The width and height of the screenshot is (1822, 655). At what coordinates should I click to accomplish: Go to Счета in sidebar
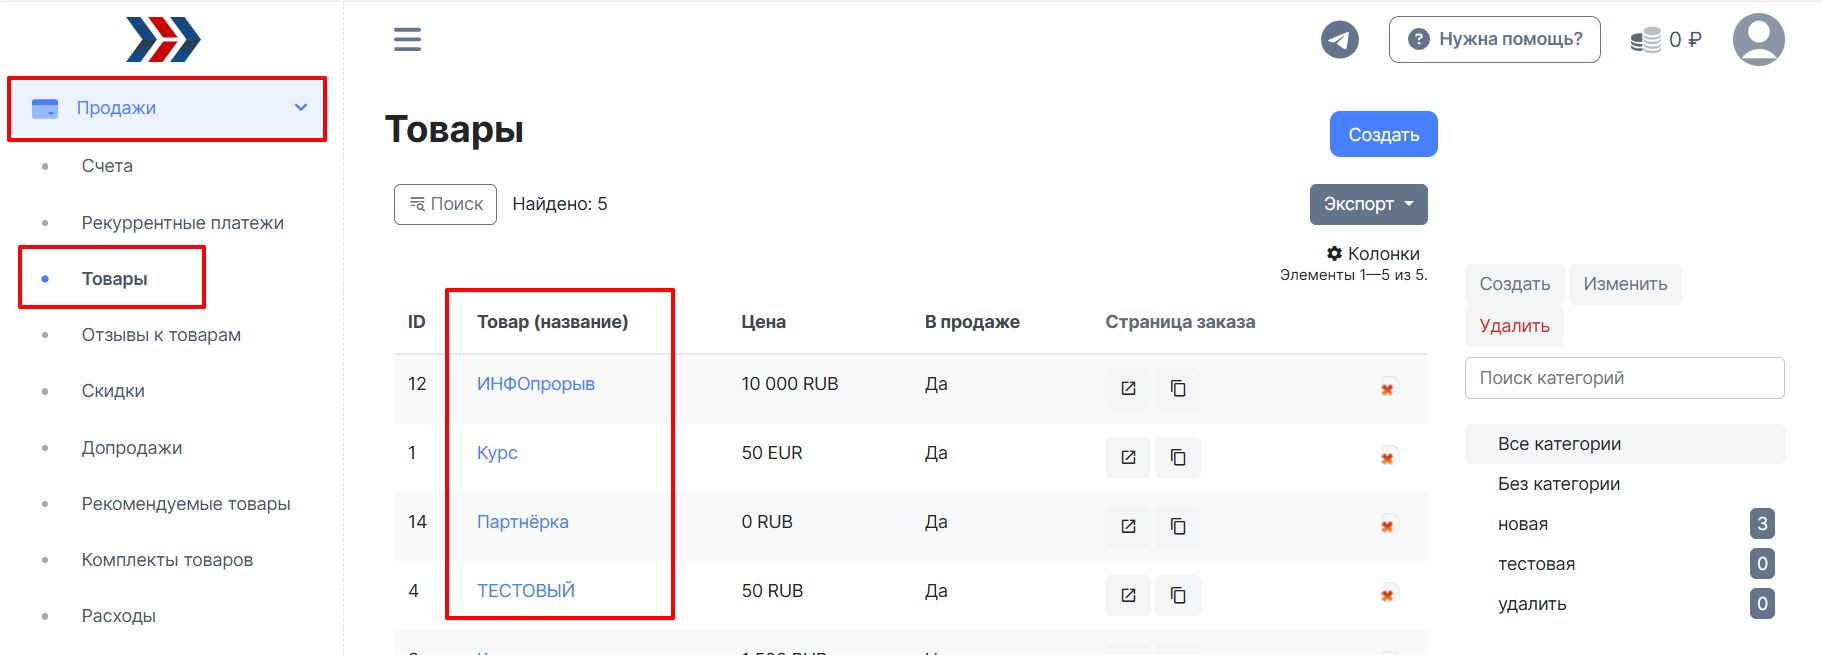(x=107, y=166)
